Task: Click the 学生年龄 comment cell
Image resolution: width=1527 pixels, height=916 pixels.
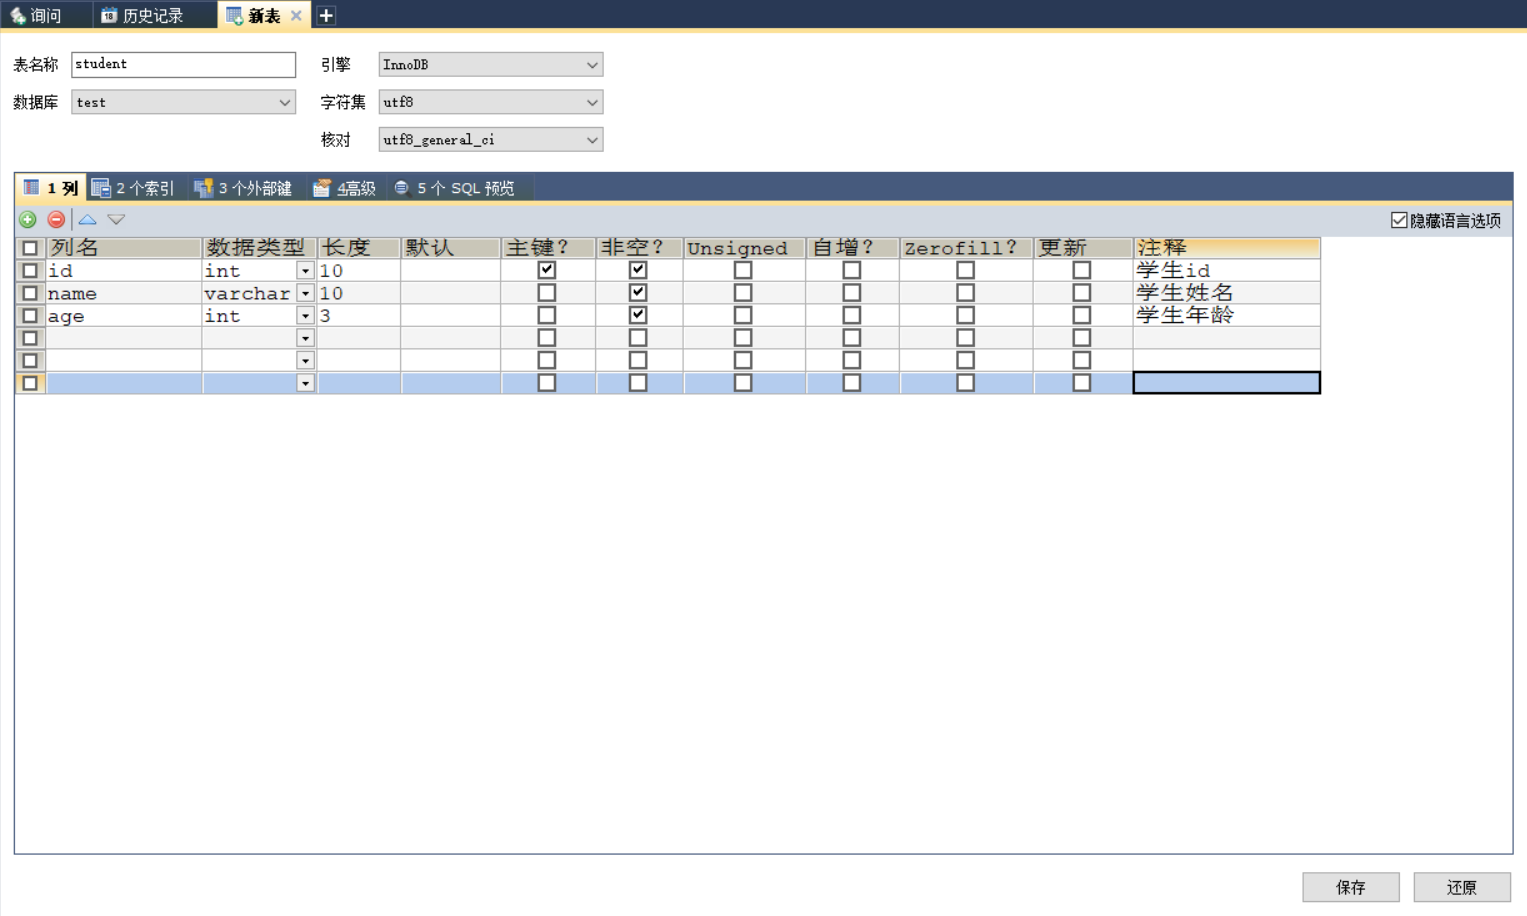Action: 1226,315
